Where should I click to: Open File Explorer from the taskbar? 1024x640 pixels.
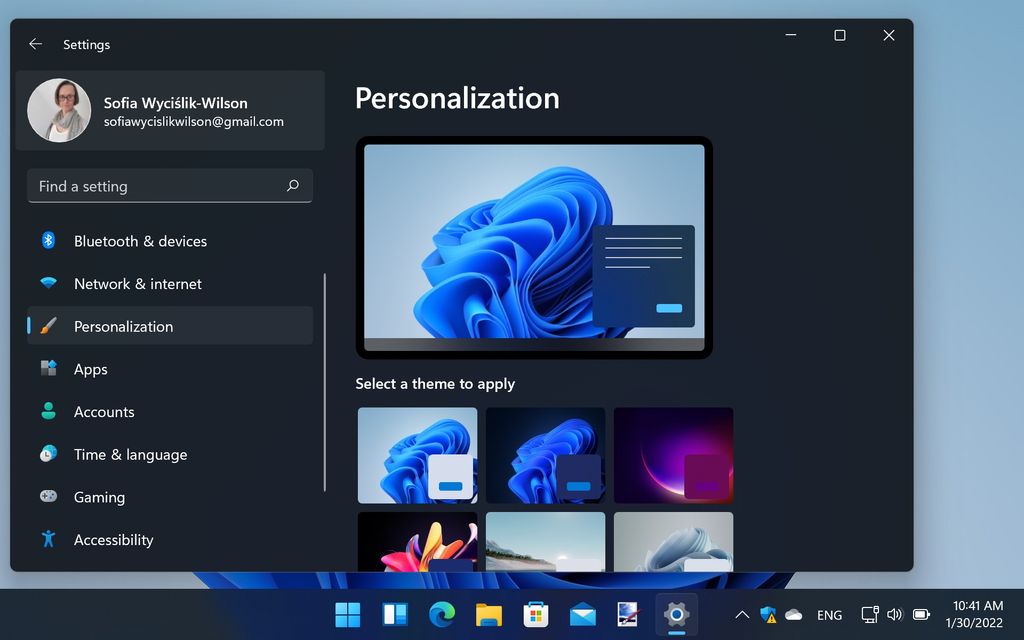coord(488,615)
